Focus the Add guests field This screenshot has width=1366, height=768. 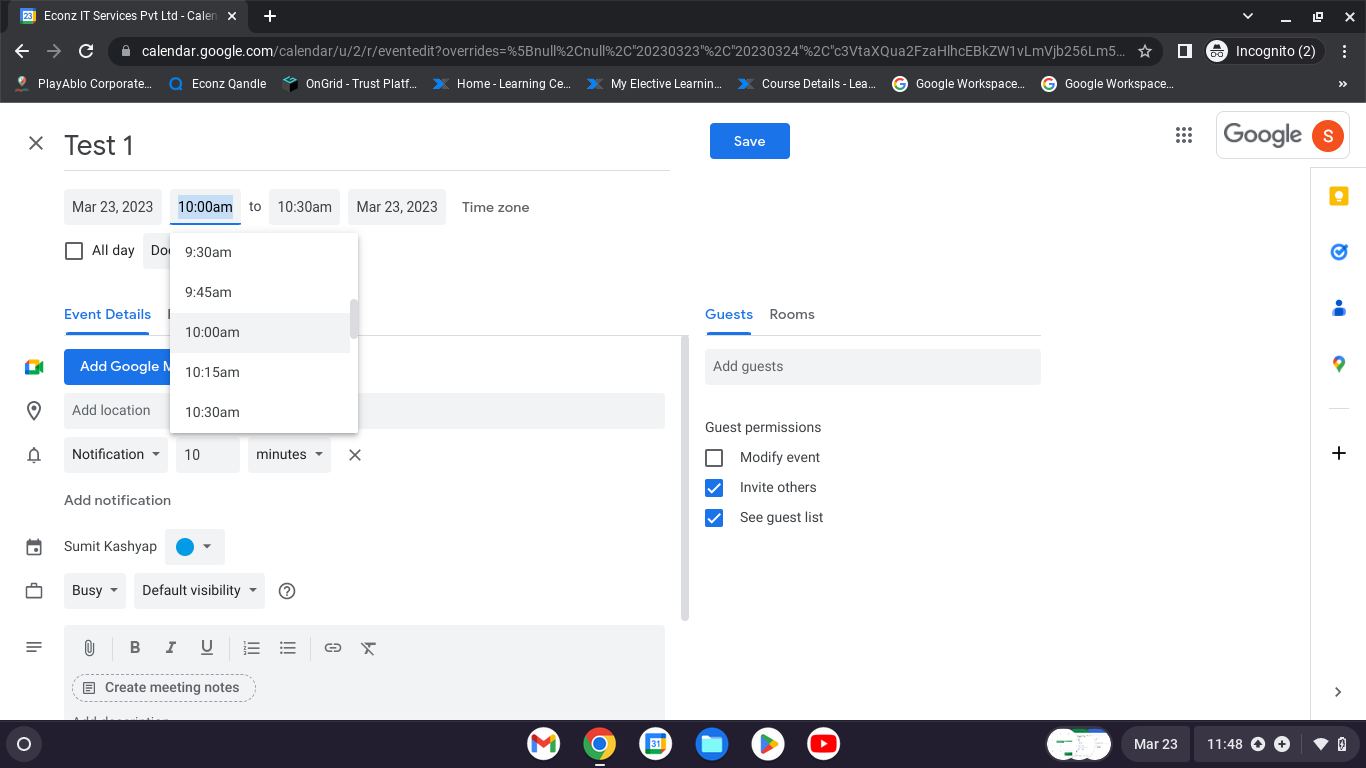coord(873,367)
